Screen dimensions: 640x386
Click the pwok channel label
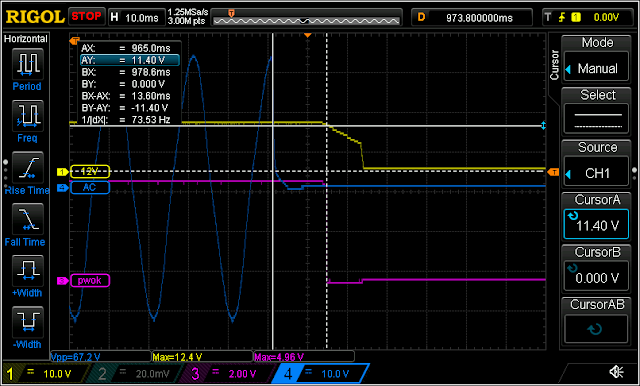(90, 280)
